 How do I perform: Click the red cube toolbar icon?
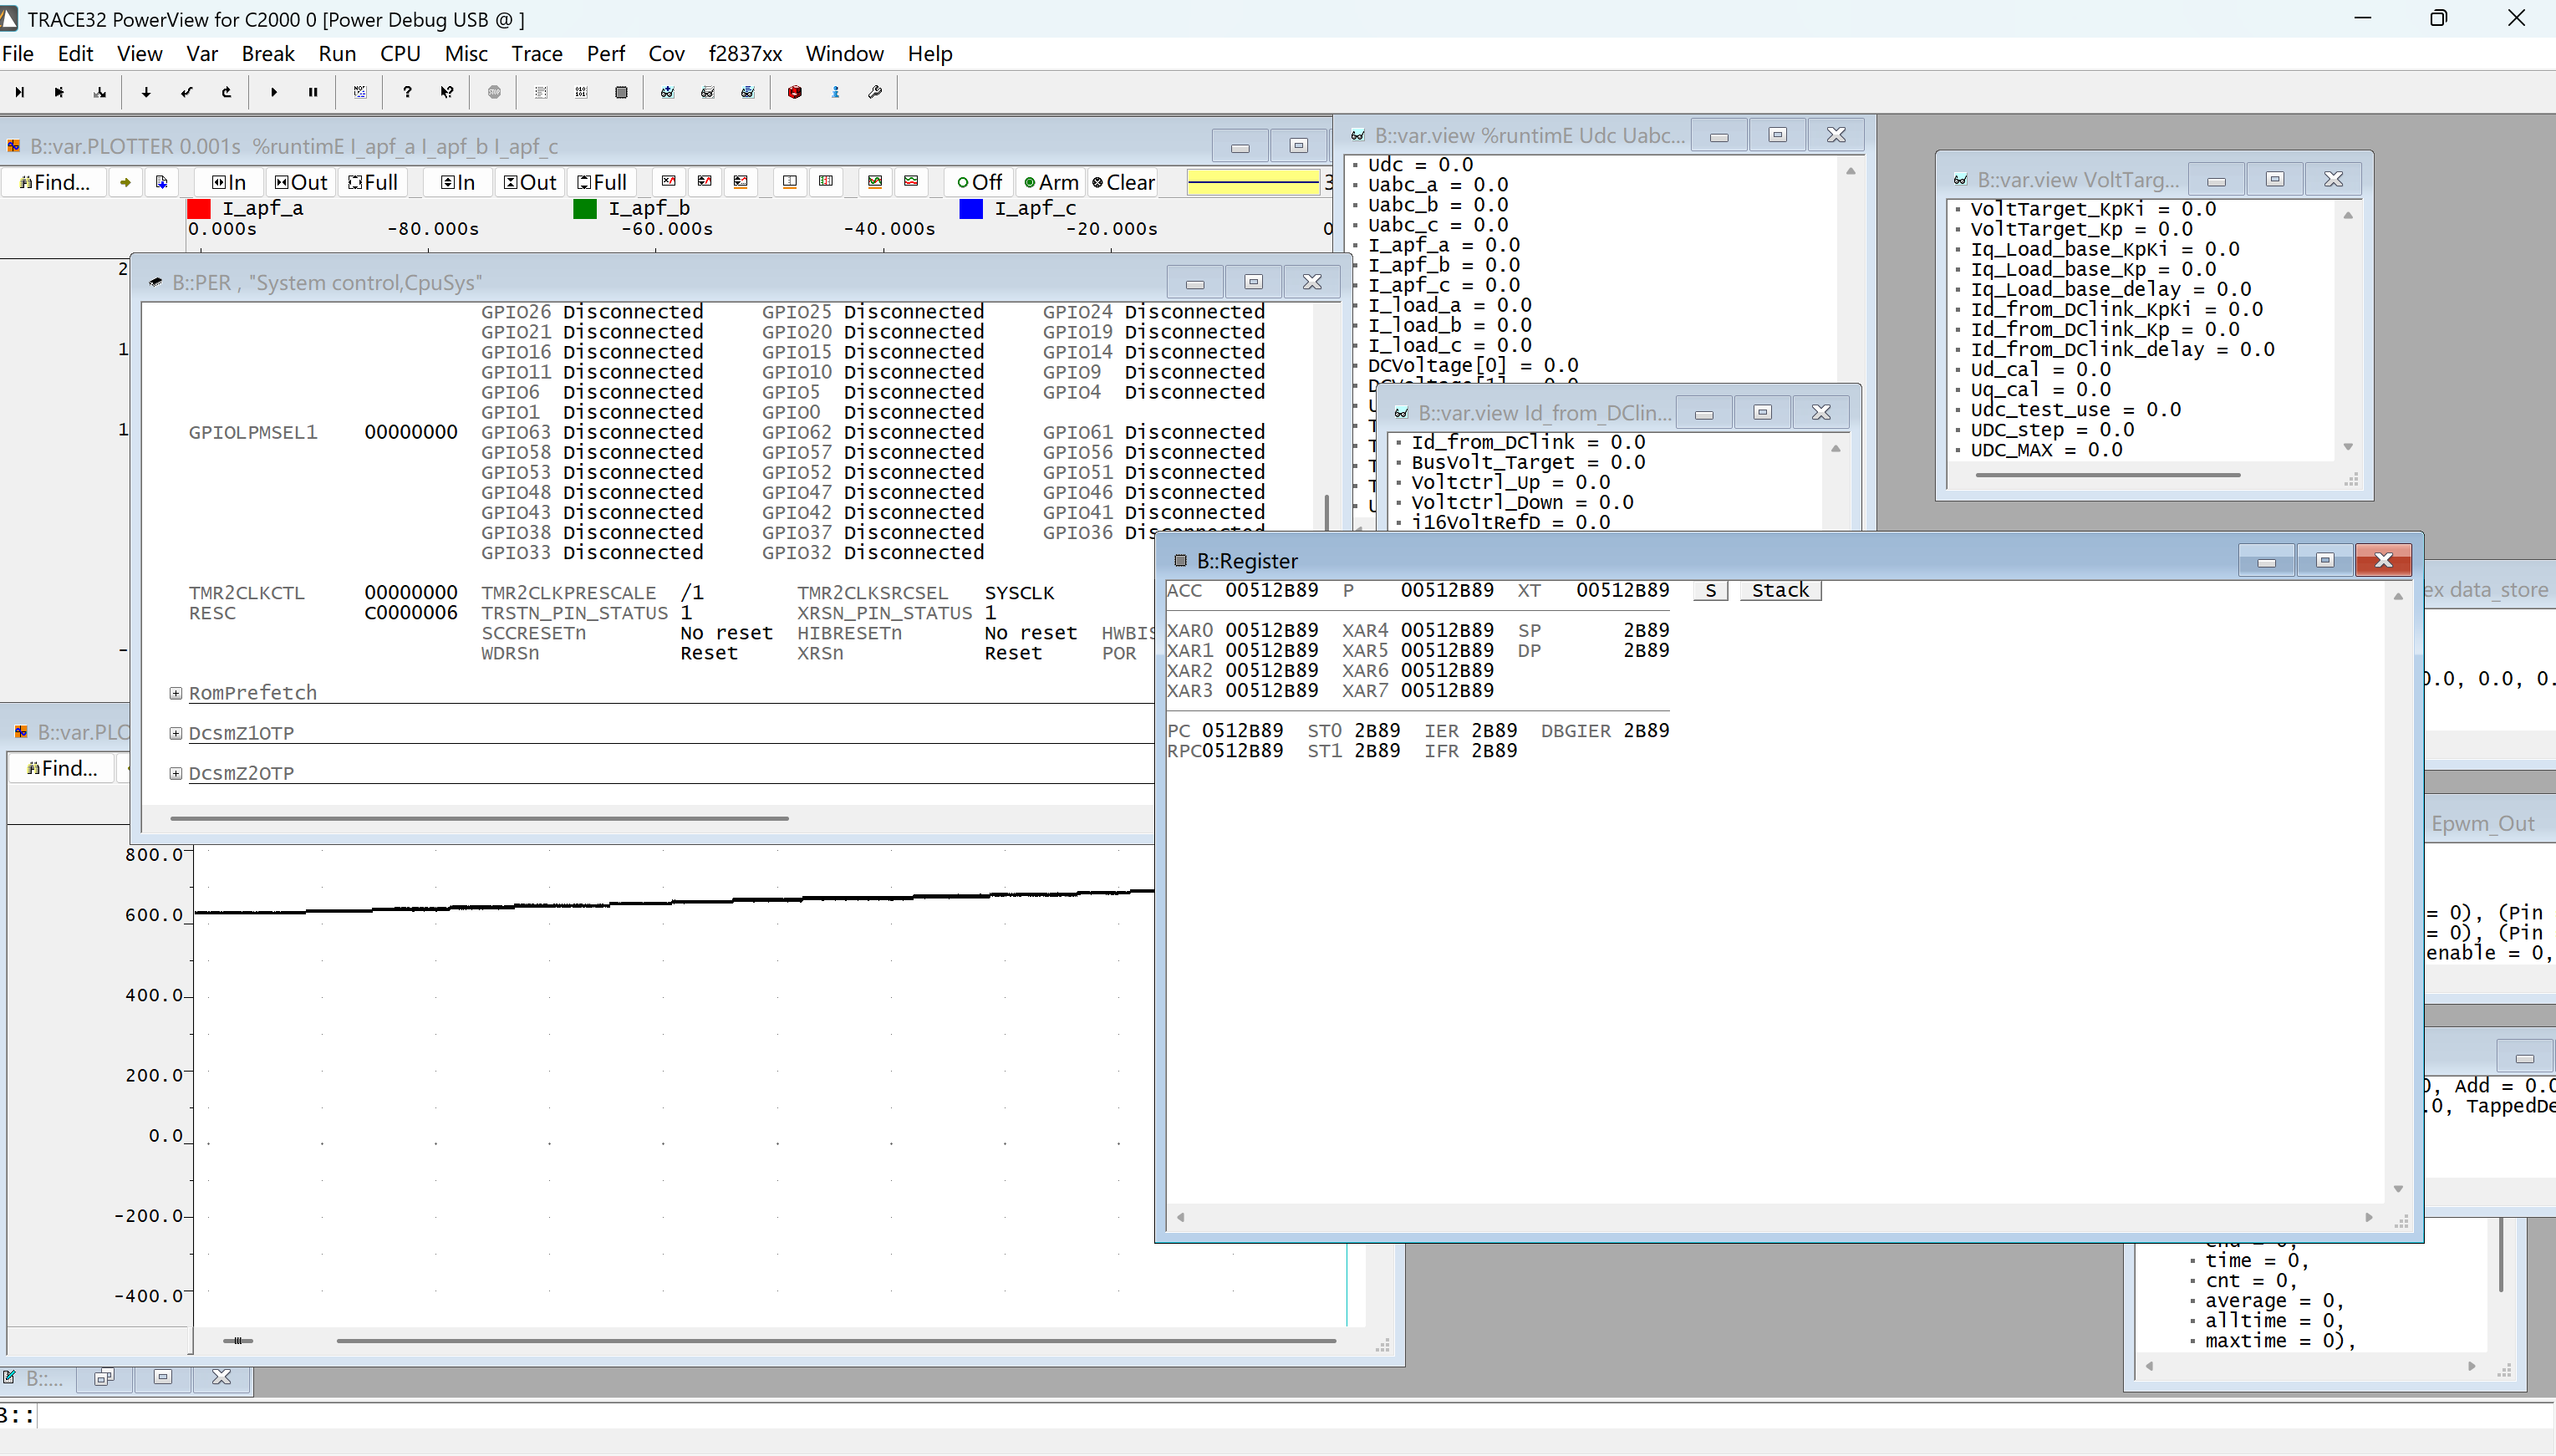[795, 92]
